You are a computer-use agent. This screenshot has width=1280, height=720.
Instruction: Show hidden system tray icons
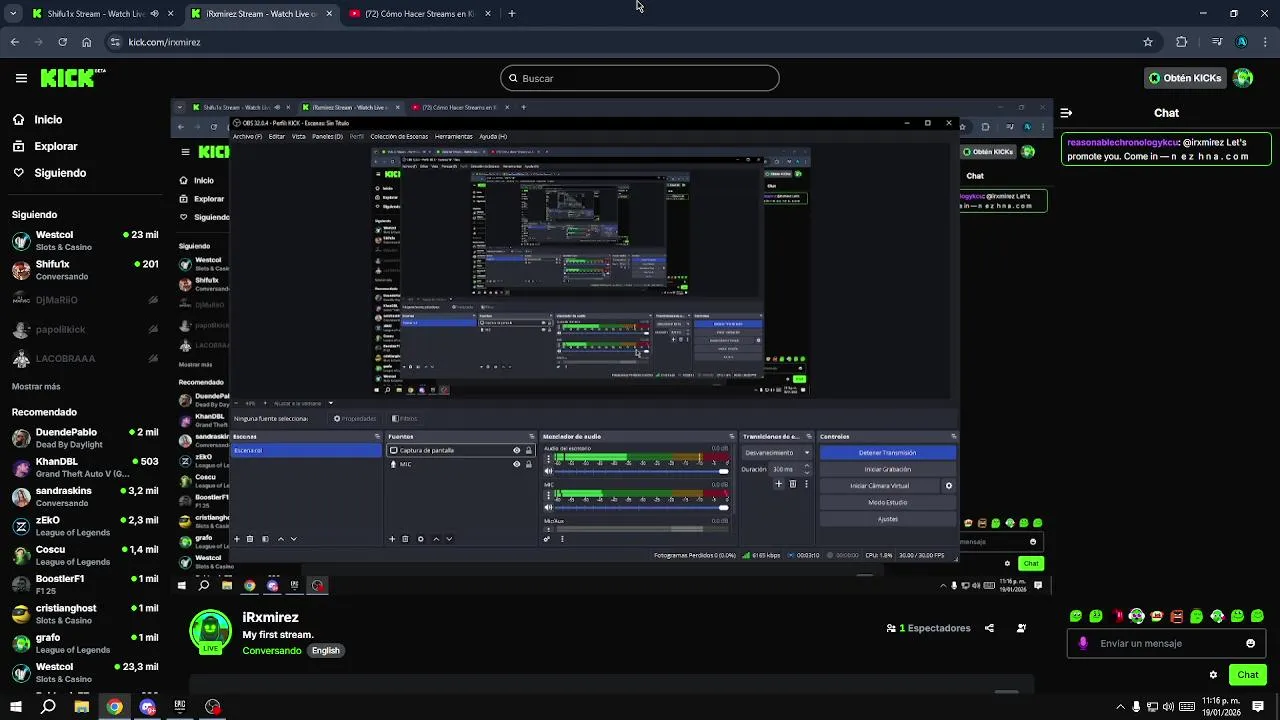[x=1121, y=707]
